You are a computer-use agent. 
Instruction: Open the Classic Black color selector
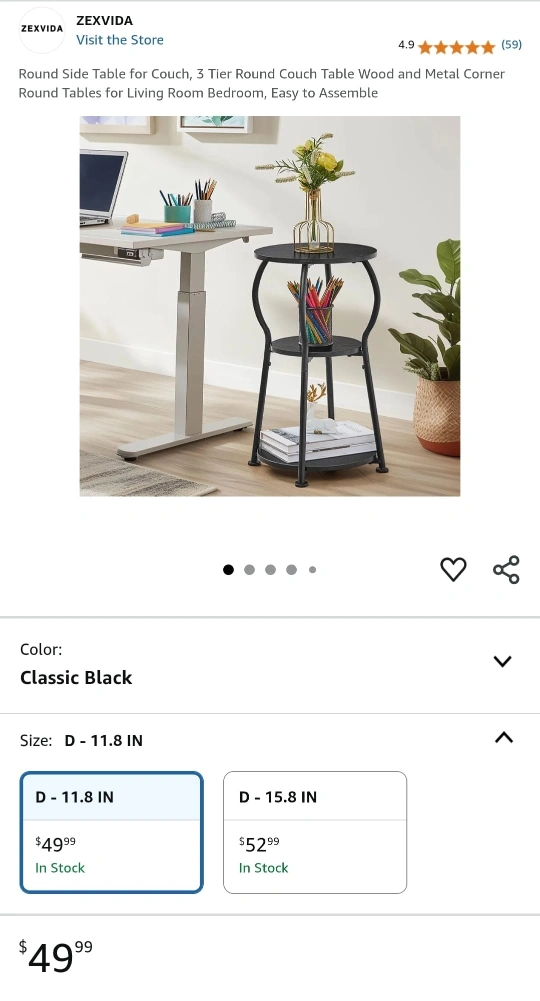(x=270, y=665)
